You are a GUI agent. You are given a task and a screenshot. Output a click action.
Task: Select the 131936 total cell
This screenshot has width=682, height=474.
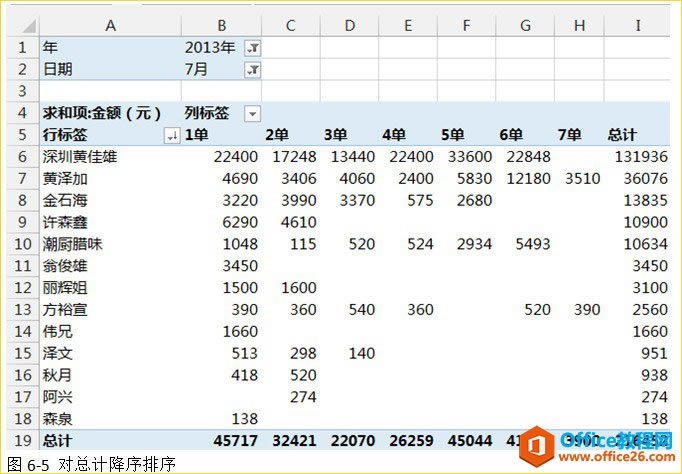pos(637,157)
